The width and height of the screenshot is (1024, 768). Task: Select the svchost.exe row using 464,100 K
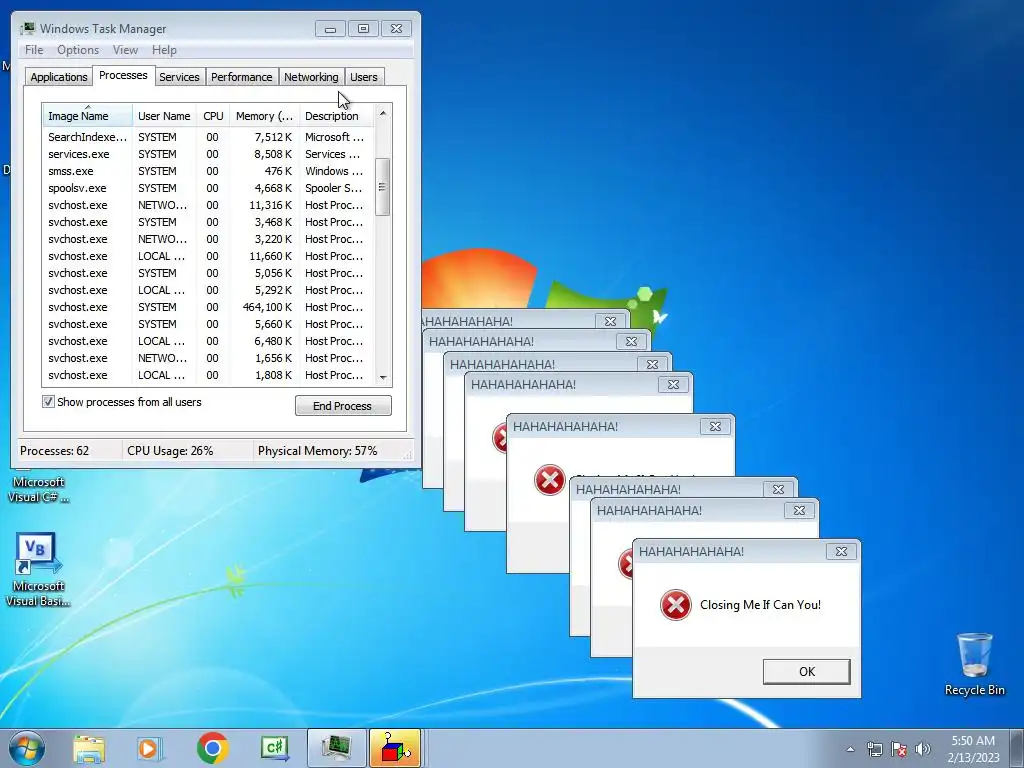208,307
